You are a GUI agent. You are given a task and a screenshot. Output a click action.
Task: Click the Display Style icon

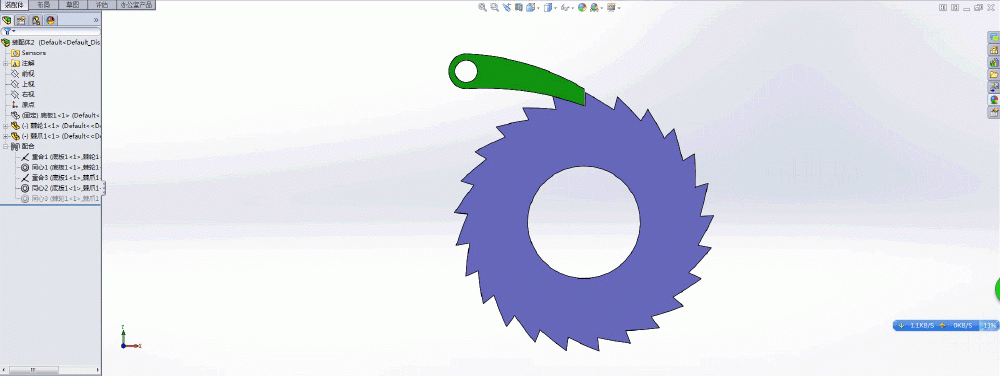[547, 7]
